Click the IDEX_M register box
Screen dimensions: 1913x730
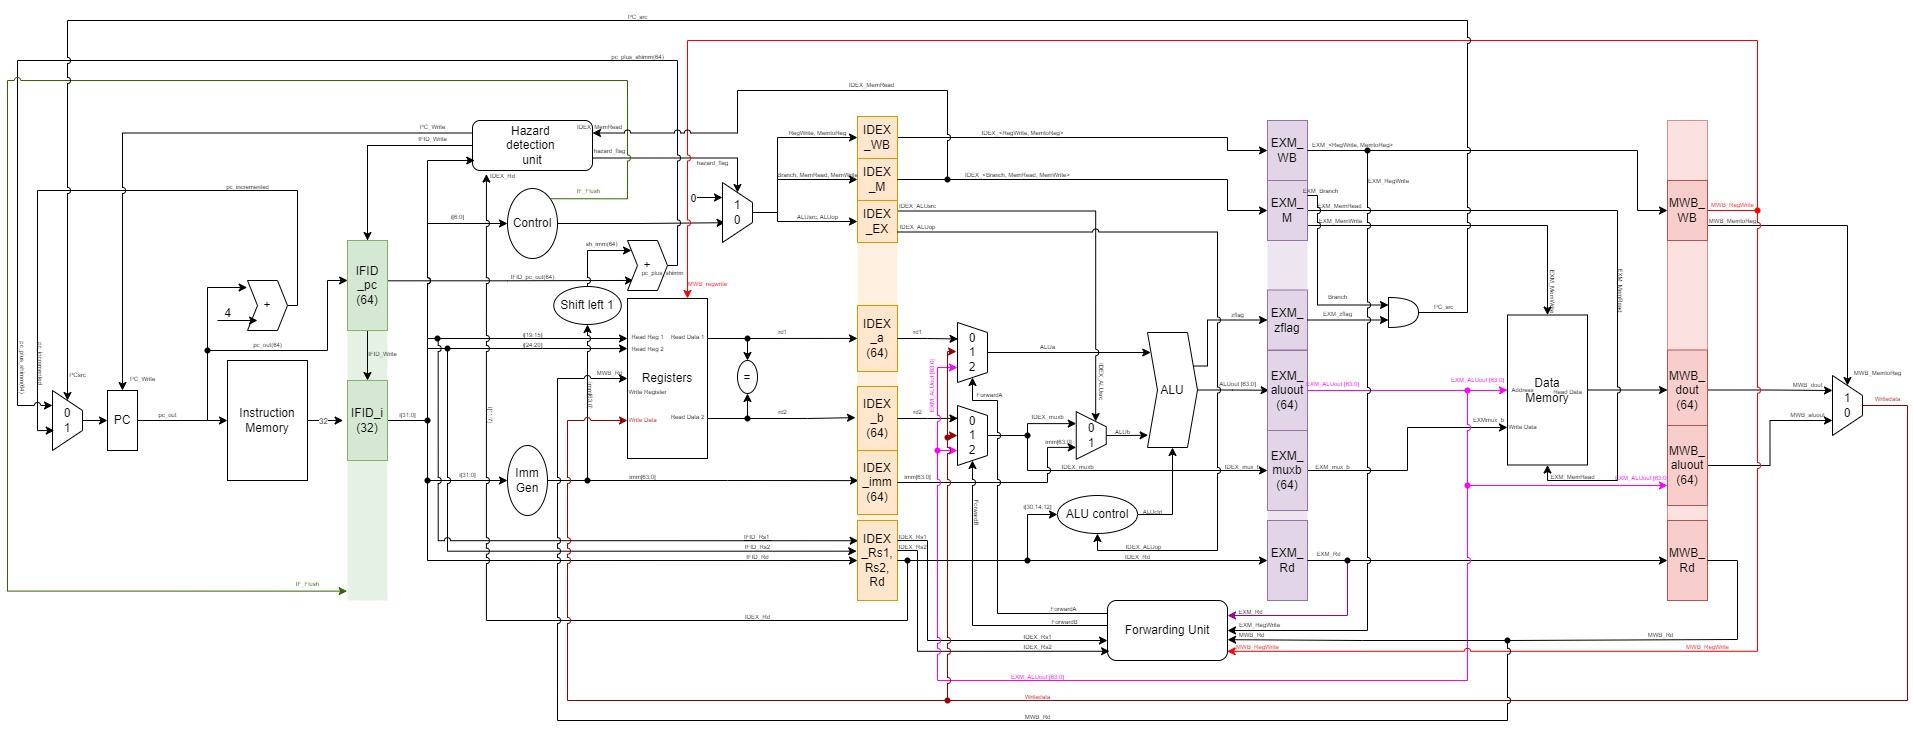click(877, 179)
